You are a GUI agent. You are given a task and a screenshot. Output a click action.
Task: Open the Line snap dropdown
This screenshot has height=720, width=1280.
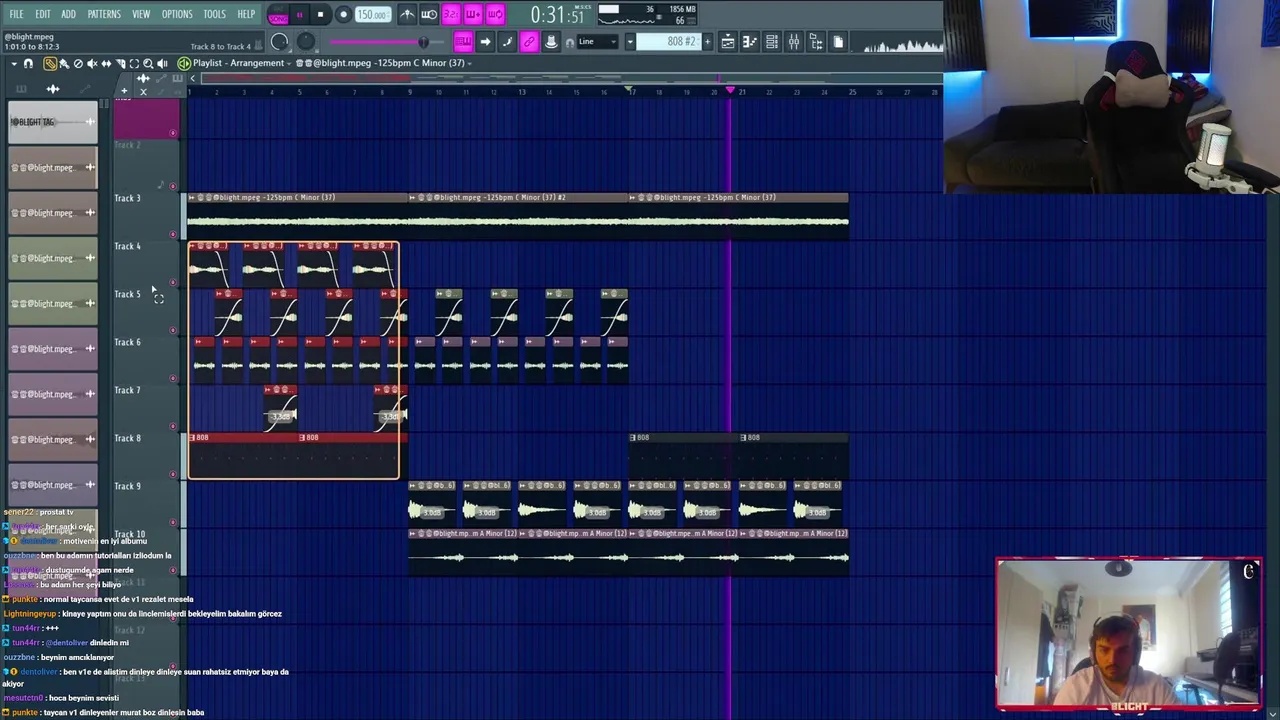(x=597, y=42)
